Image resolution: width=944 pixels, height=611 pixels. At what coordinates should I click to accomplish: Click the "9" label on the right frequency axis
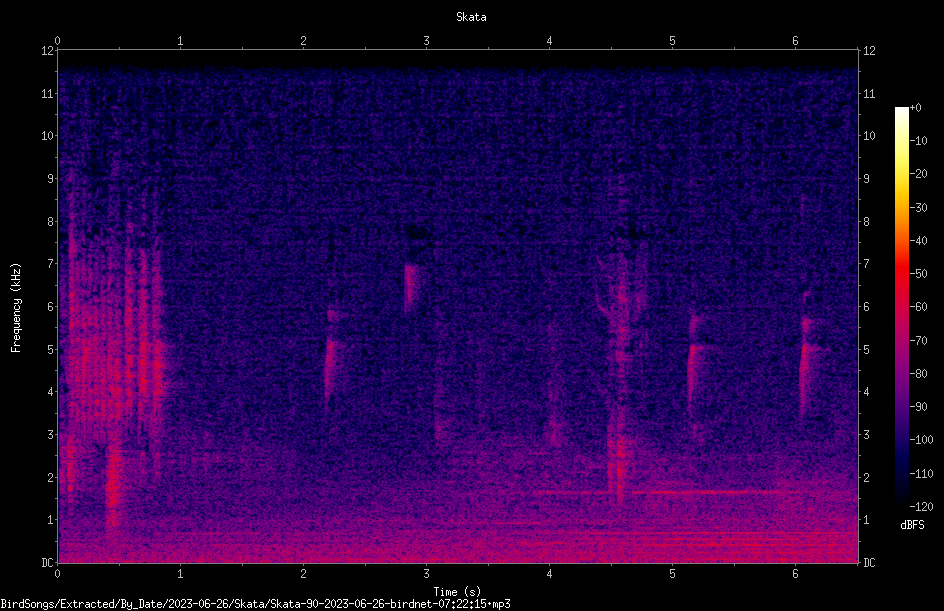(x=866, y=179)
